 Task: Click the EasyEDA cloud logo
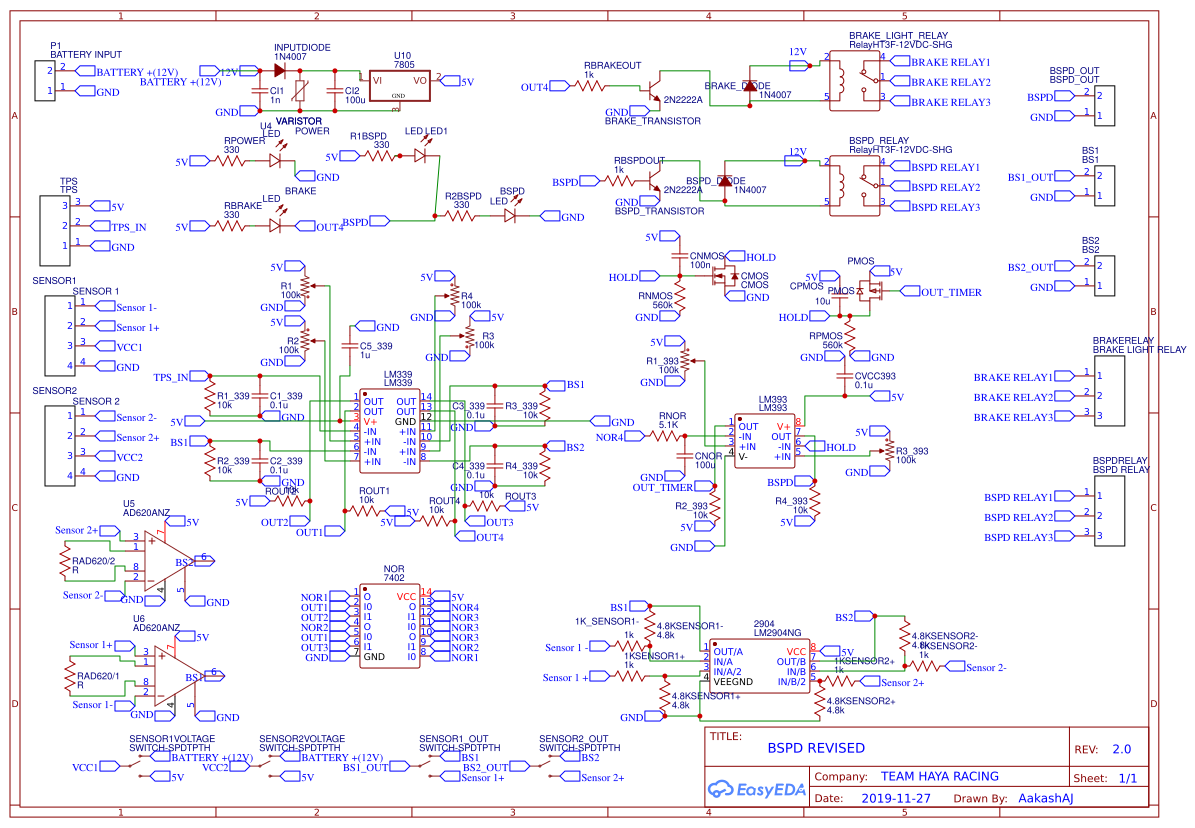[x=722, y=790]
